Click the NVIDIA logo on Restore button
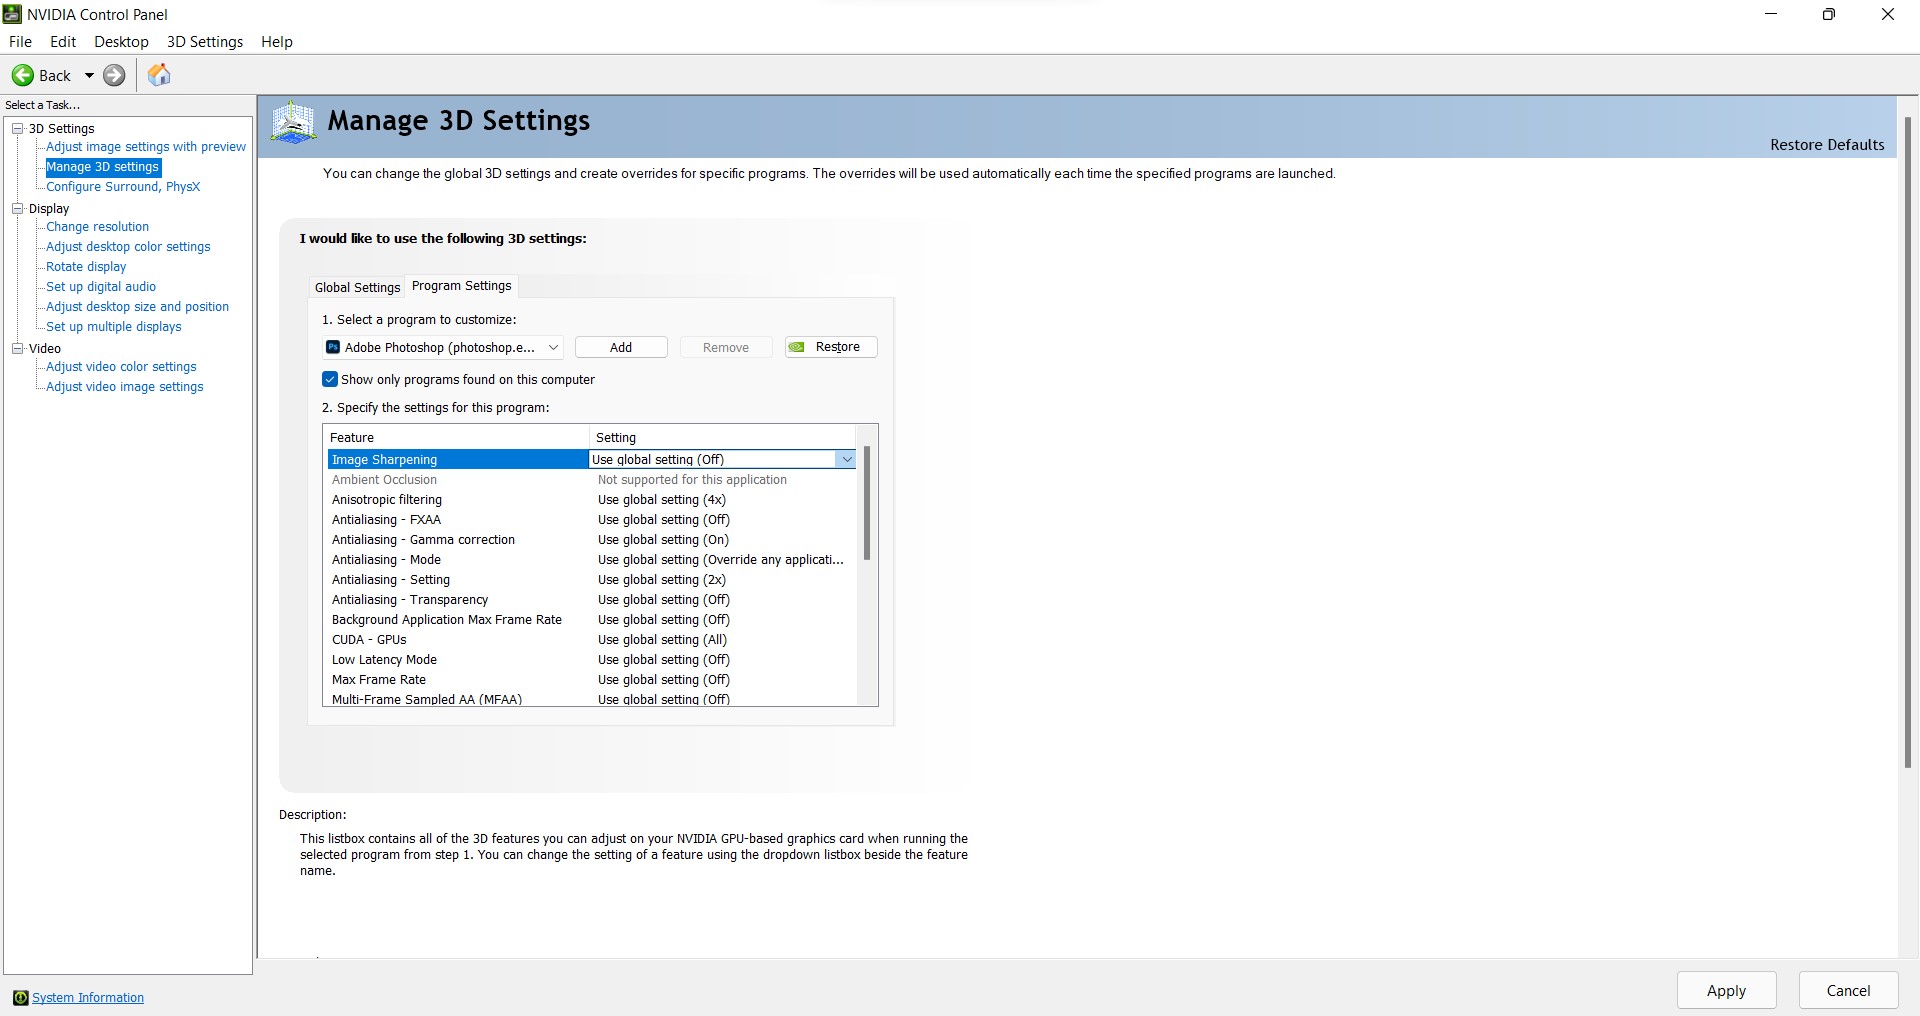This screenshot has height=1016, width=1920. pyautogui.click(x=797, y=347)
